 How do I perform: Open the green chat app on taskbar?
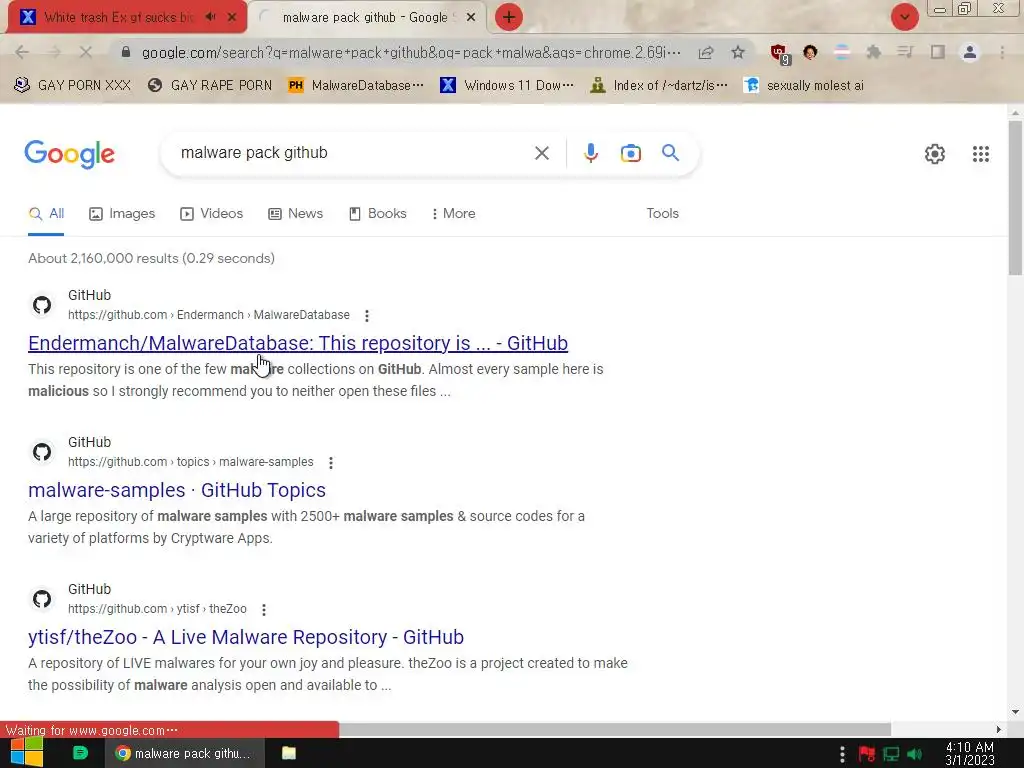tap(80, 753)
